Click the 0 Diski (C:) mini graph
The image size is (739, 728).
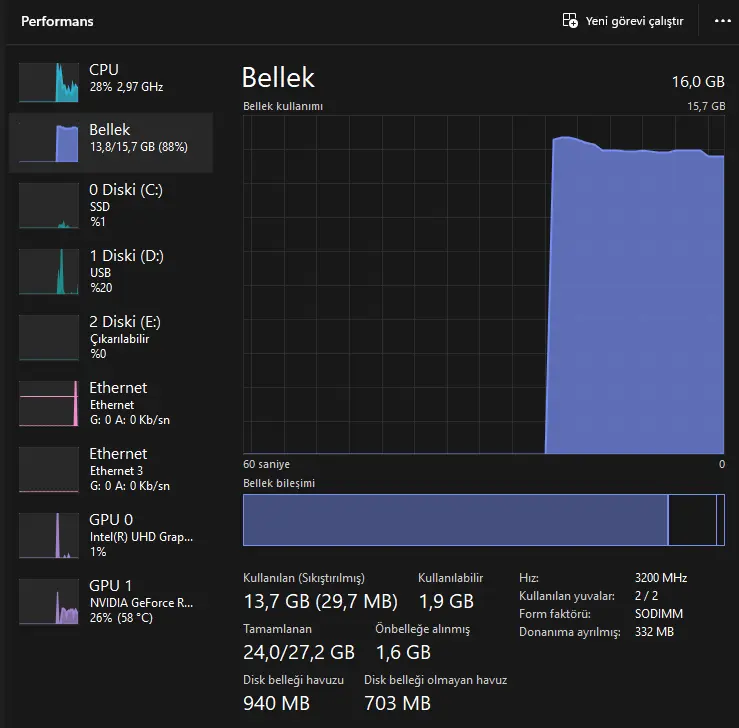click(49, 205)
